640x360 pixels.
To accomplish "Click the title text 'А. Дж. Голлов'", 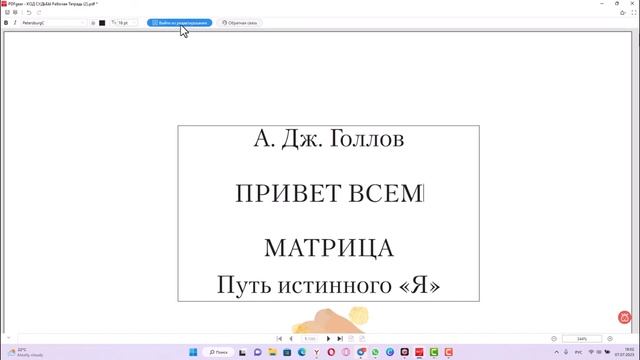I will click(x=329, y=139).
